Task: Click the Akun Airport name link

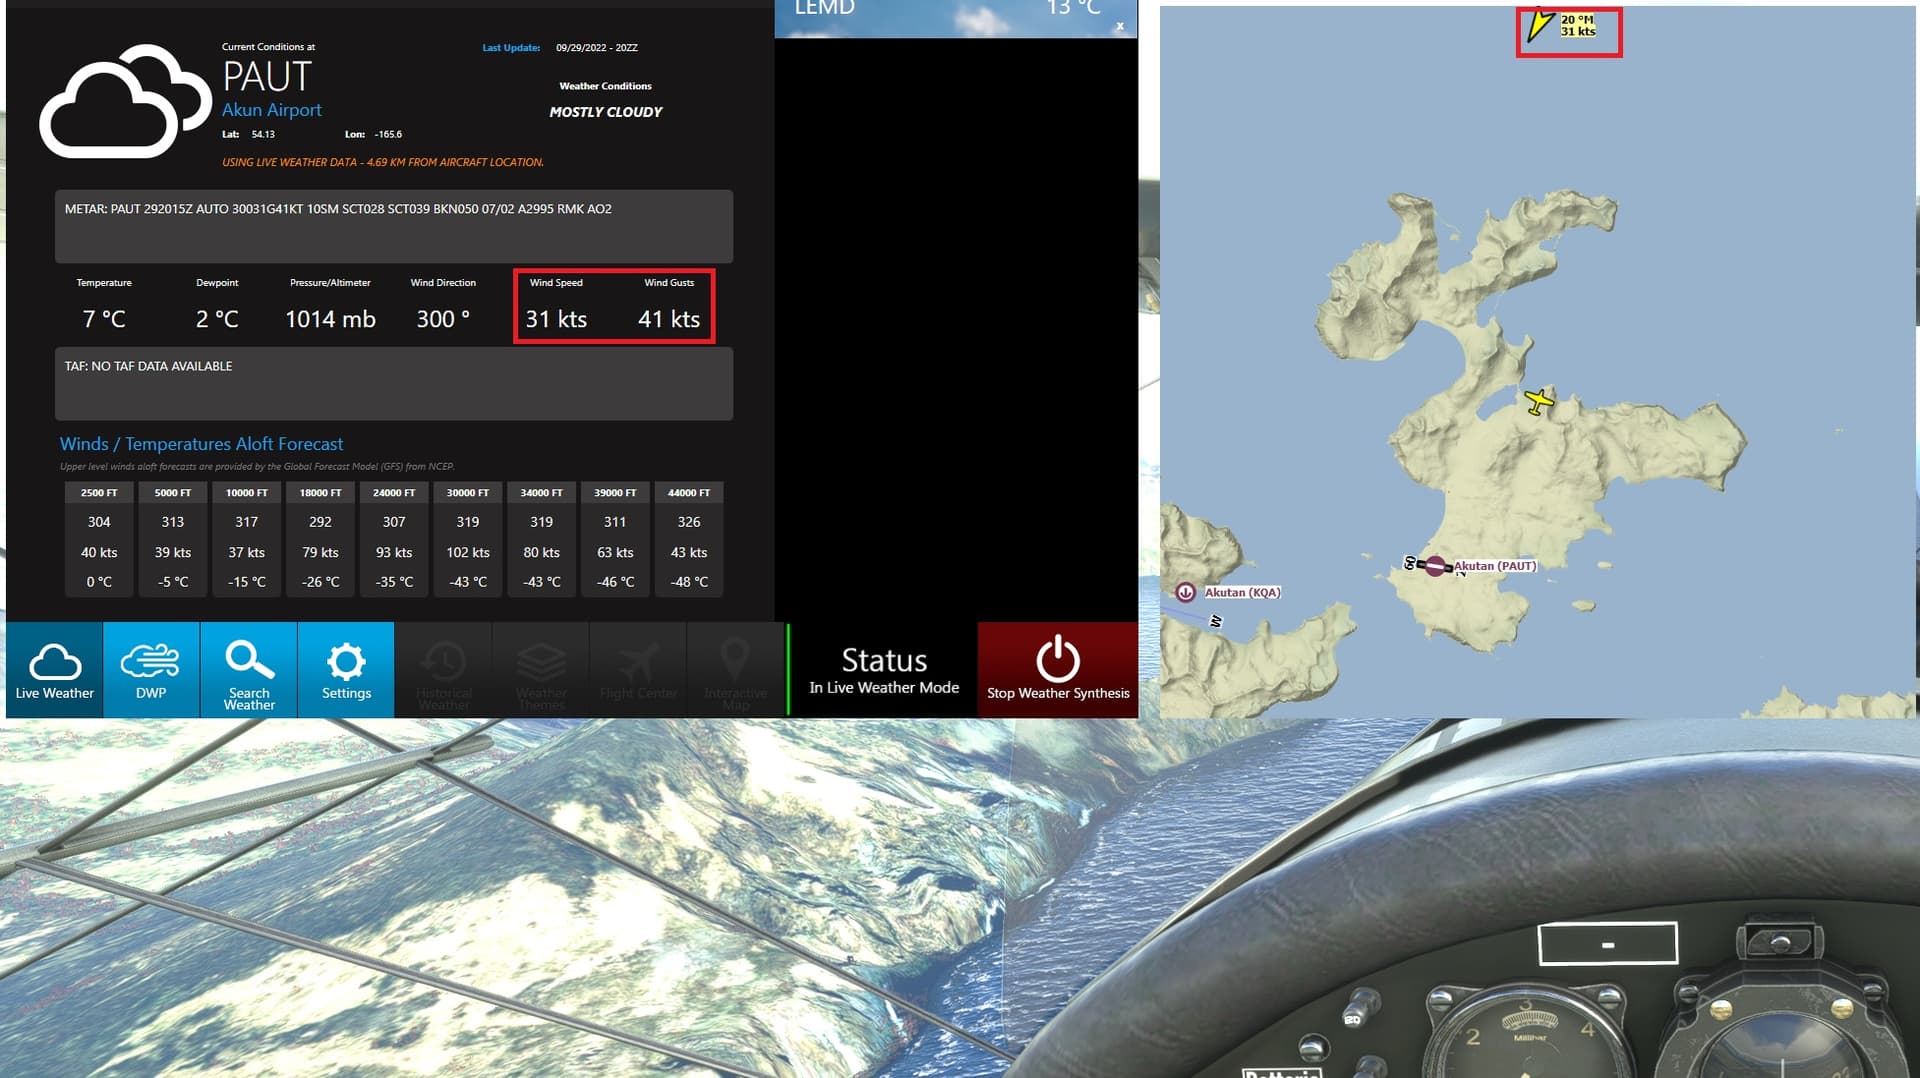Action: pyautogui.click(x=272, y=110)
